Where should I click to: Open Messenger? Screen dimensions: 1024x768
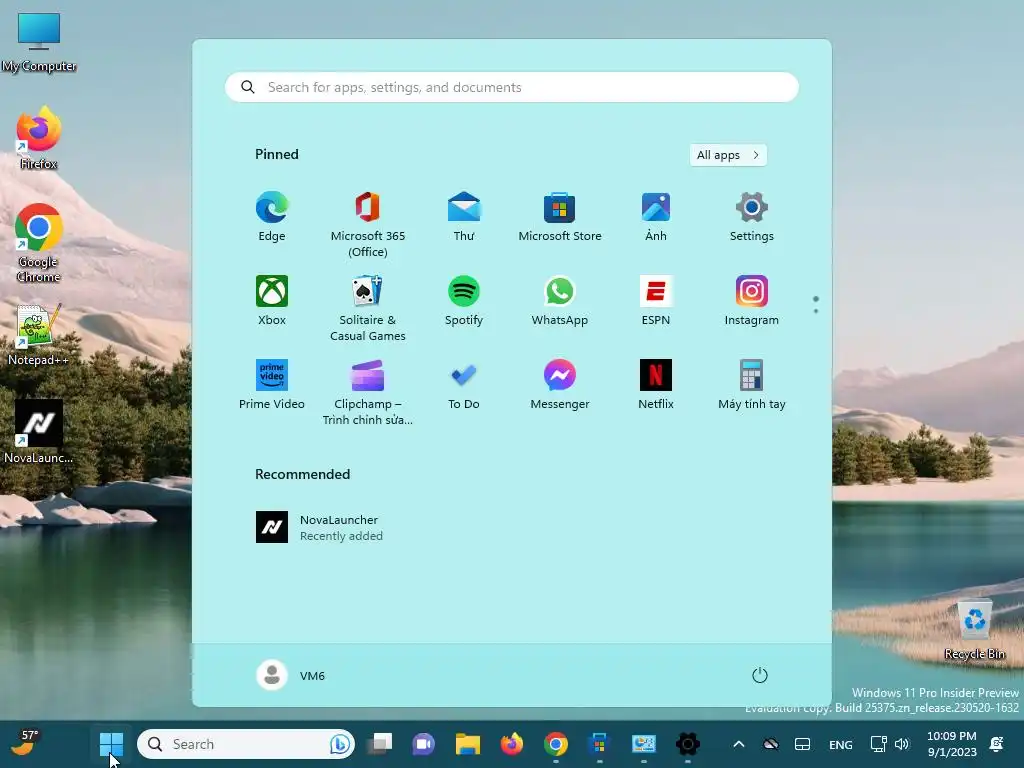(560, 385)
